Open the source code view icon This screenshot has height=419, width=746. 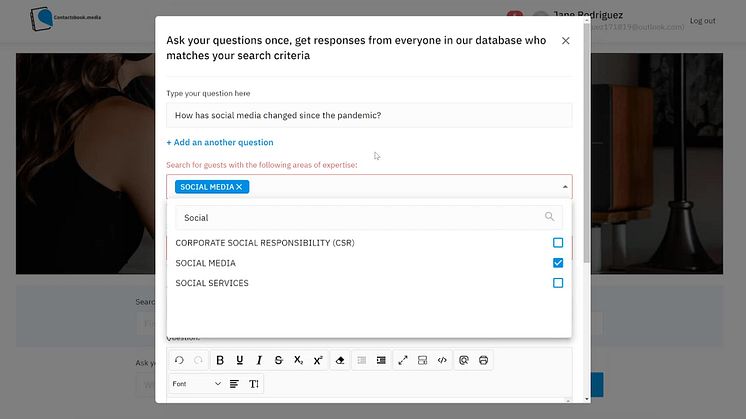(x=442, y=360)
